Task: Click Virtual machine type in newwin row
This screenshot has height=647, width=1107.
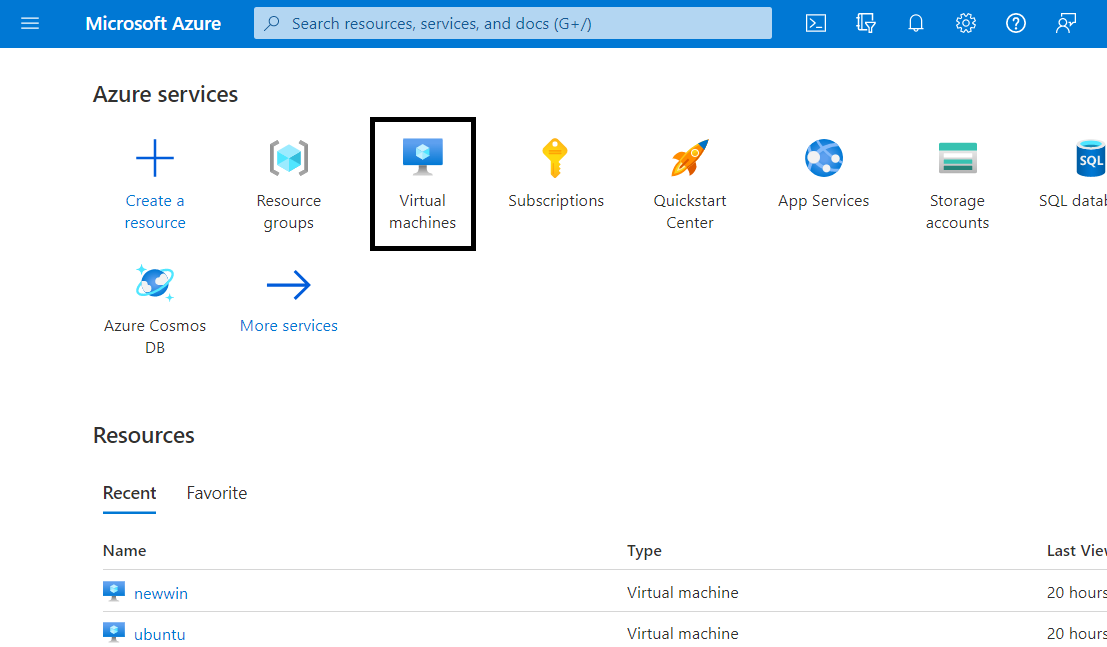Action: 683,593
